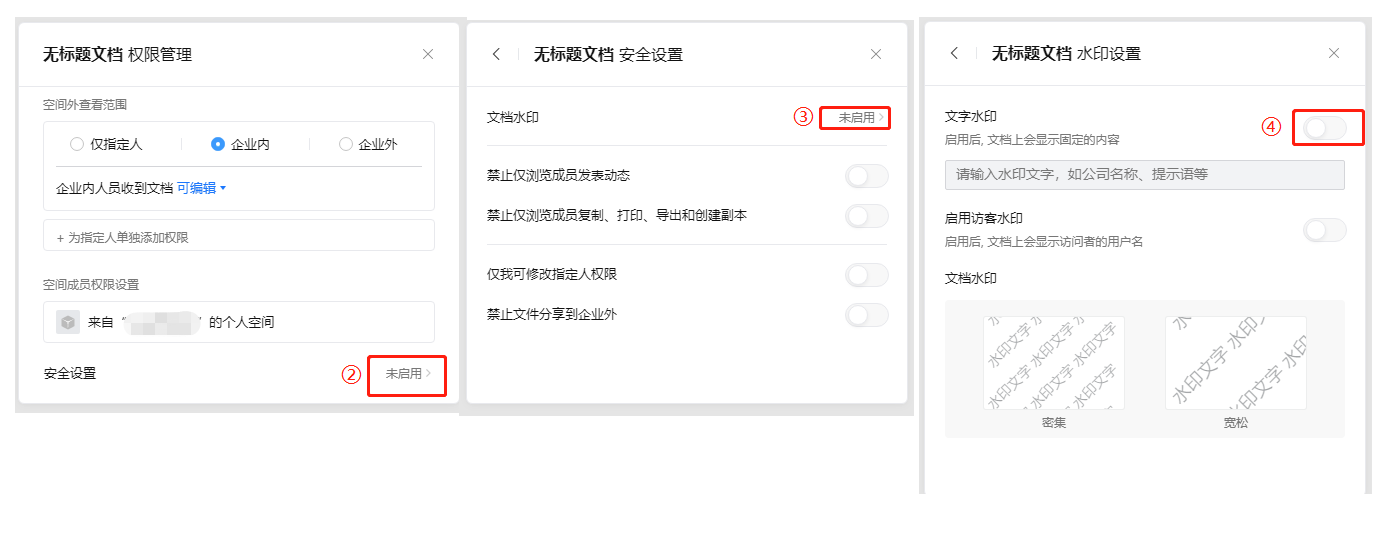Enable the 文字水印 toggle
Image resolution: width=1390 pixels, height=546 pixels.
point(1325,127)
